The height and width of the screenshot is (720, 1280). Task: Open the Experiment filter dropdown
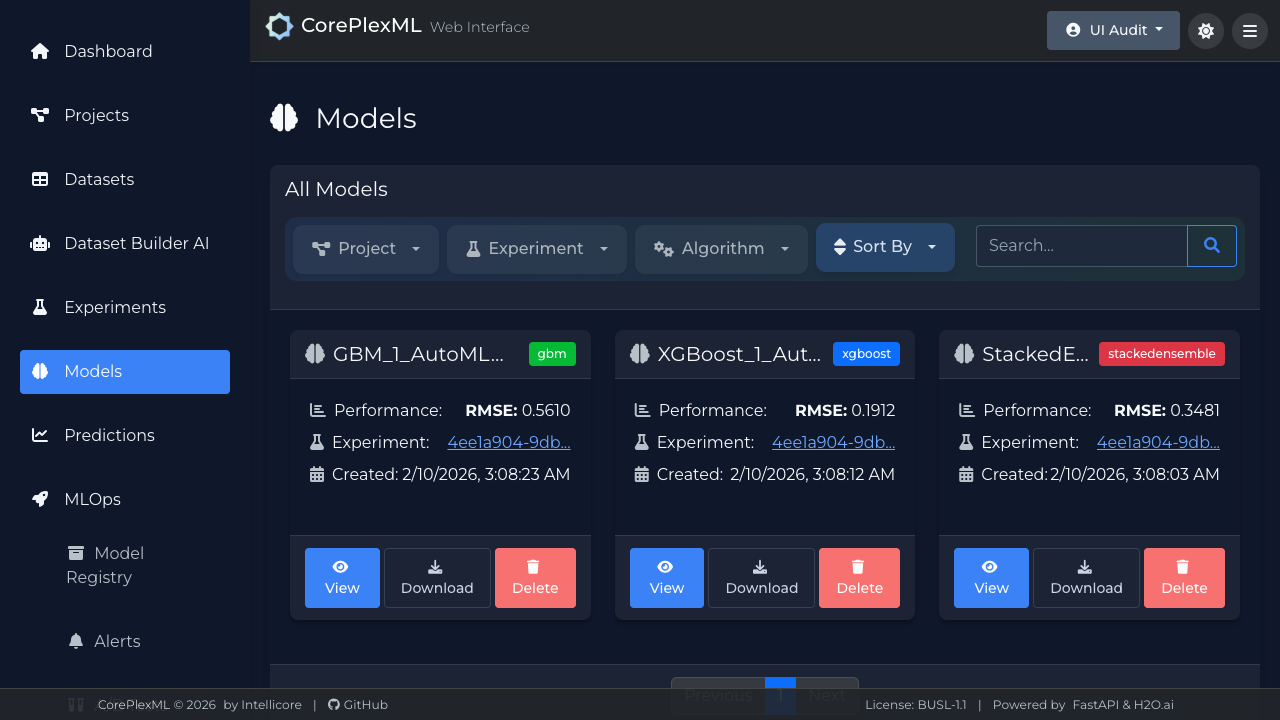coord(537,249)
